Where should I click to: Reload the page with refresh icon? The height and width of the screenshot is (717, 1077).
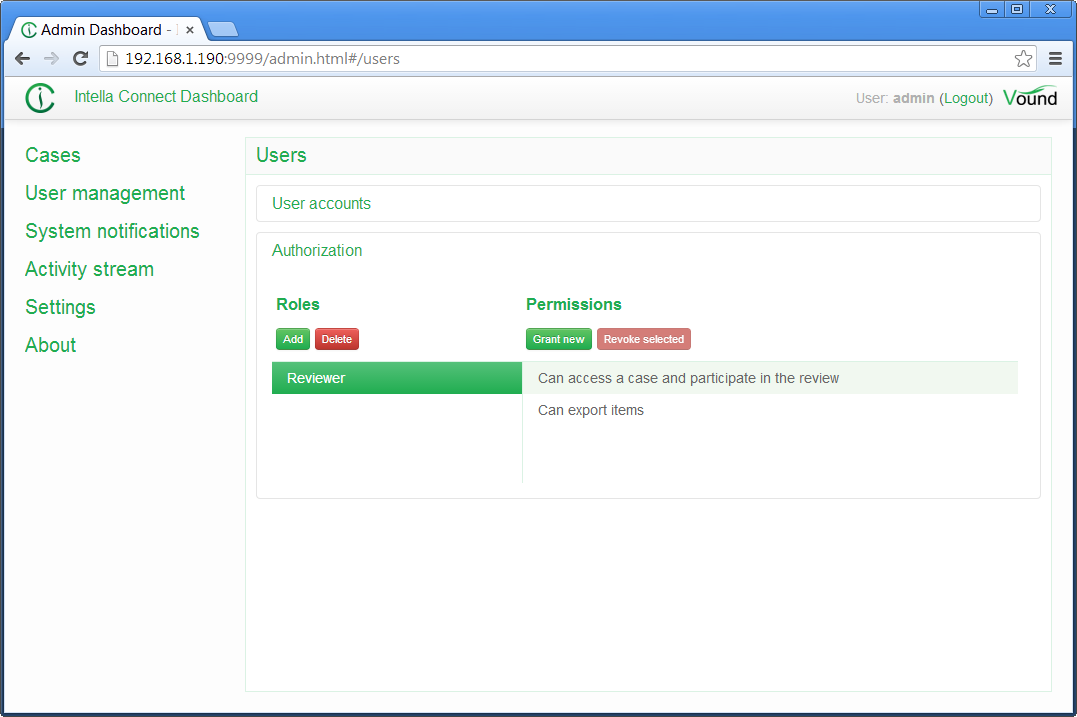pos(81,59)
